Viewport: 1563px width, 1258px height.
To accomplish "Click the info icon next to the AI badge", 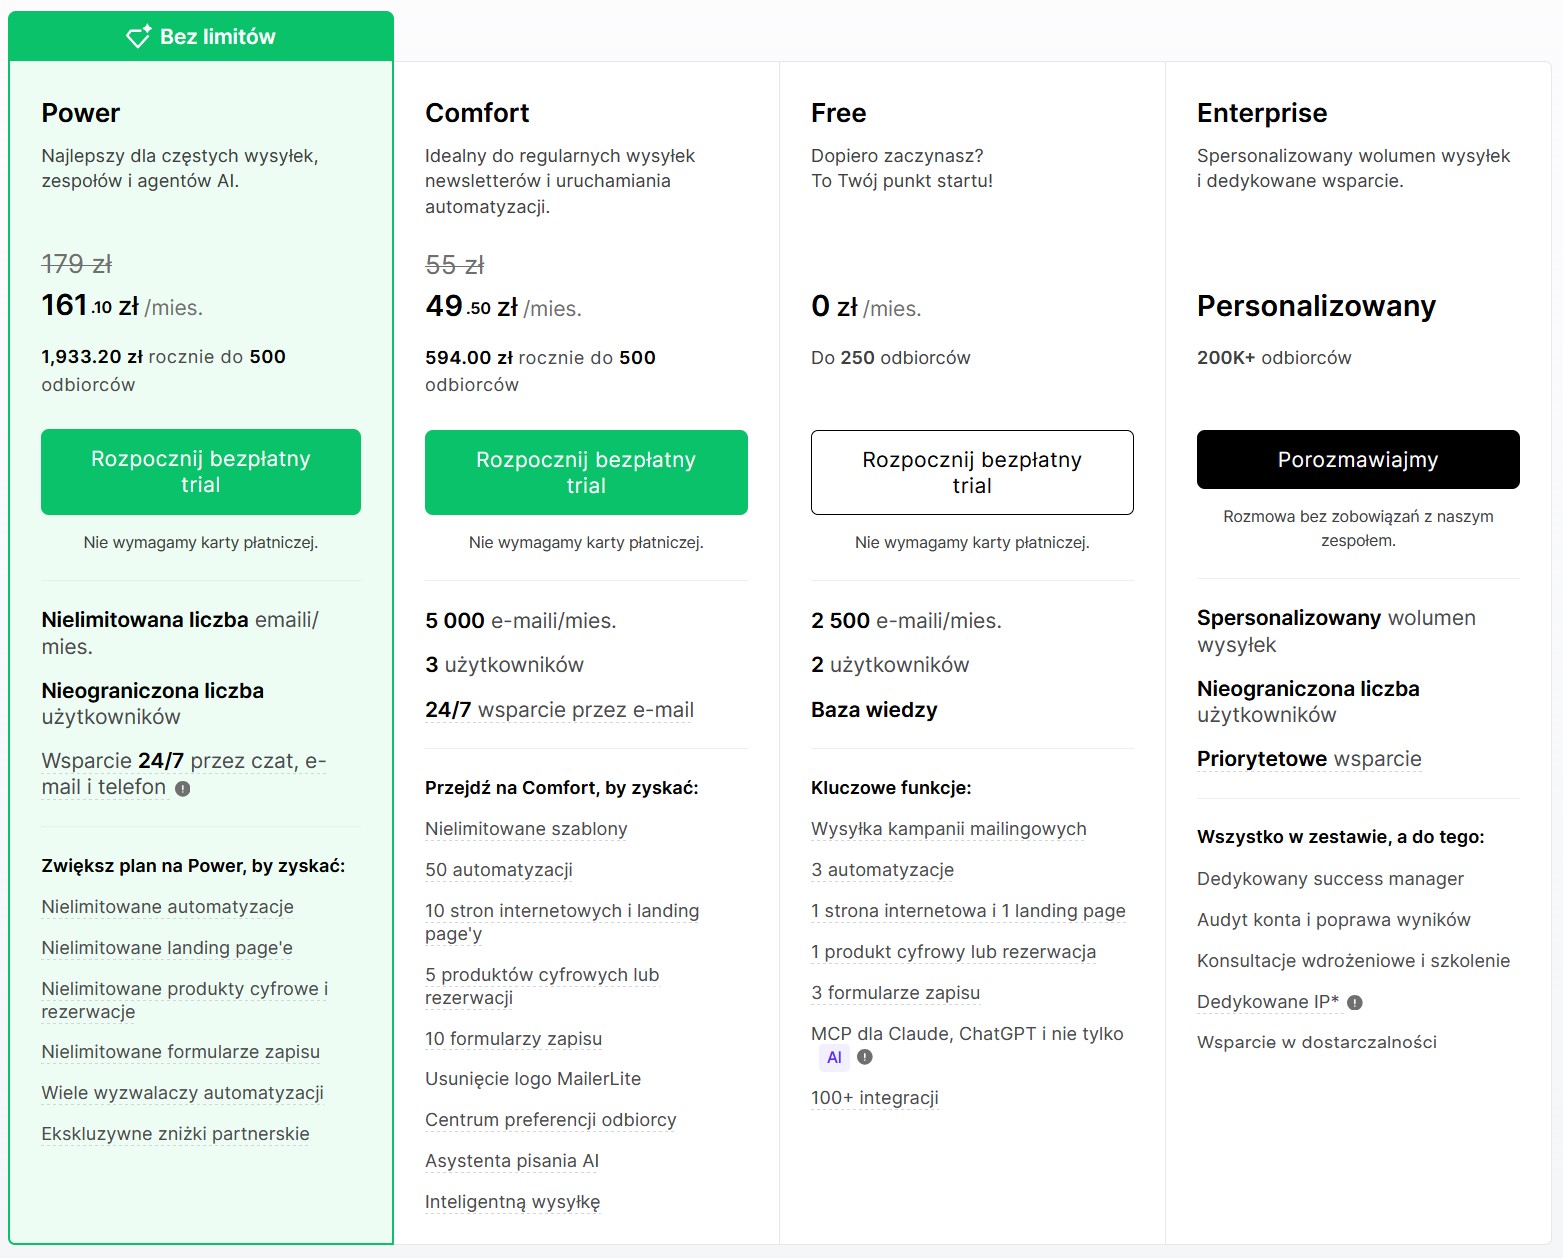I will pyautogui.click(x=865, y=1057).
